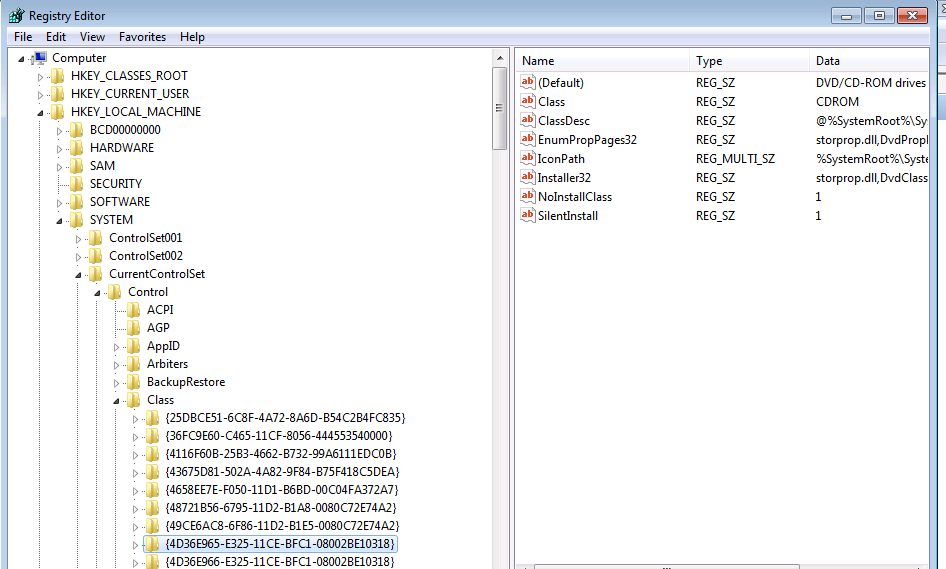Expand the ControlSet001 key

[x=78, y=240]
